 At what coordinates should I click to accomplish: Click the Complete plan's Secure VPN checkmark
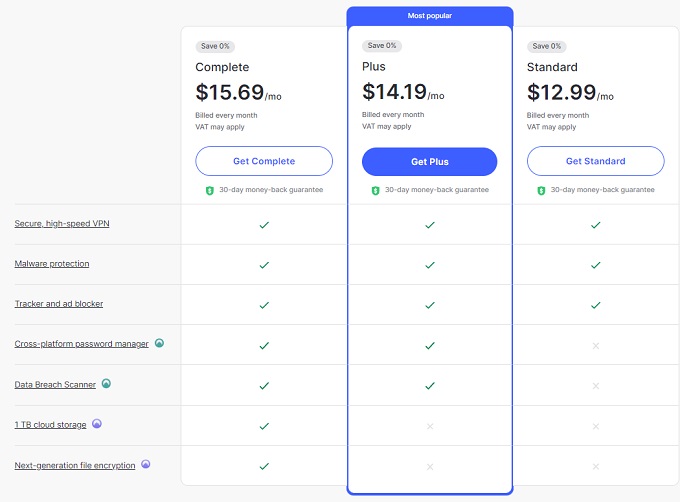pos(264,225)
